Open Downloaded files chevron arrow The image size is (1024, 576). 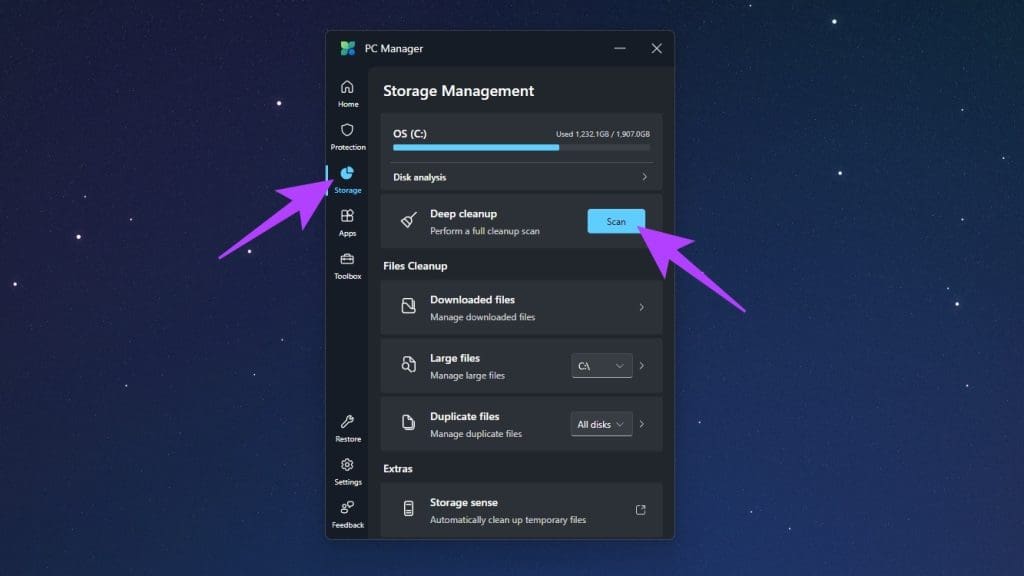[642, 307]
